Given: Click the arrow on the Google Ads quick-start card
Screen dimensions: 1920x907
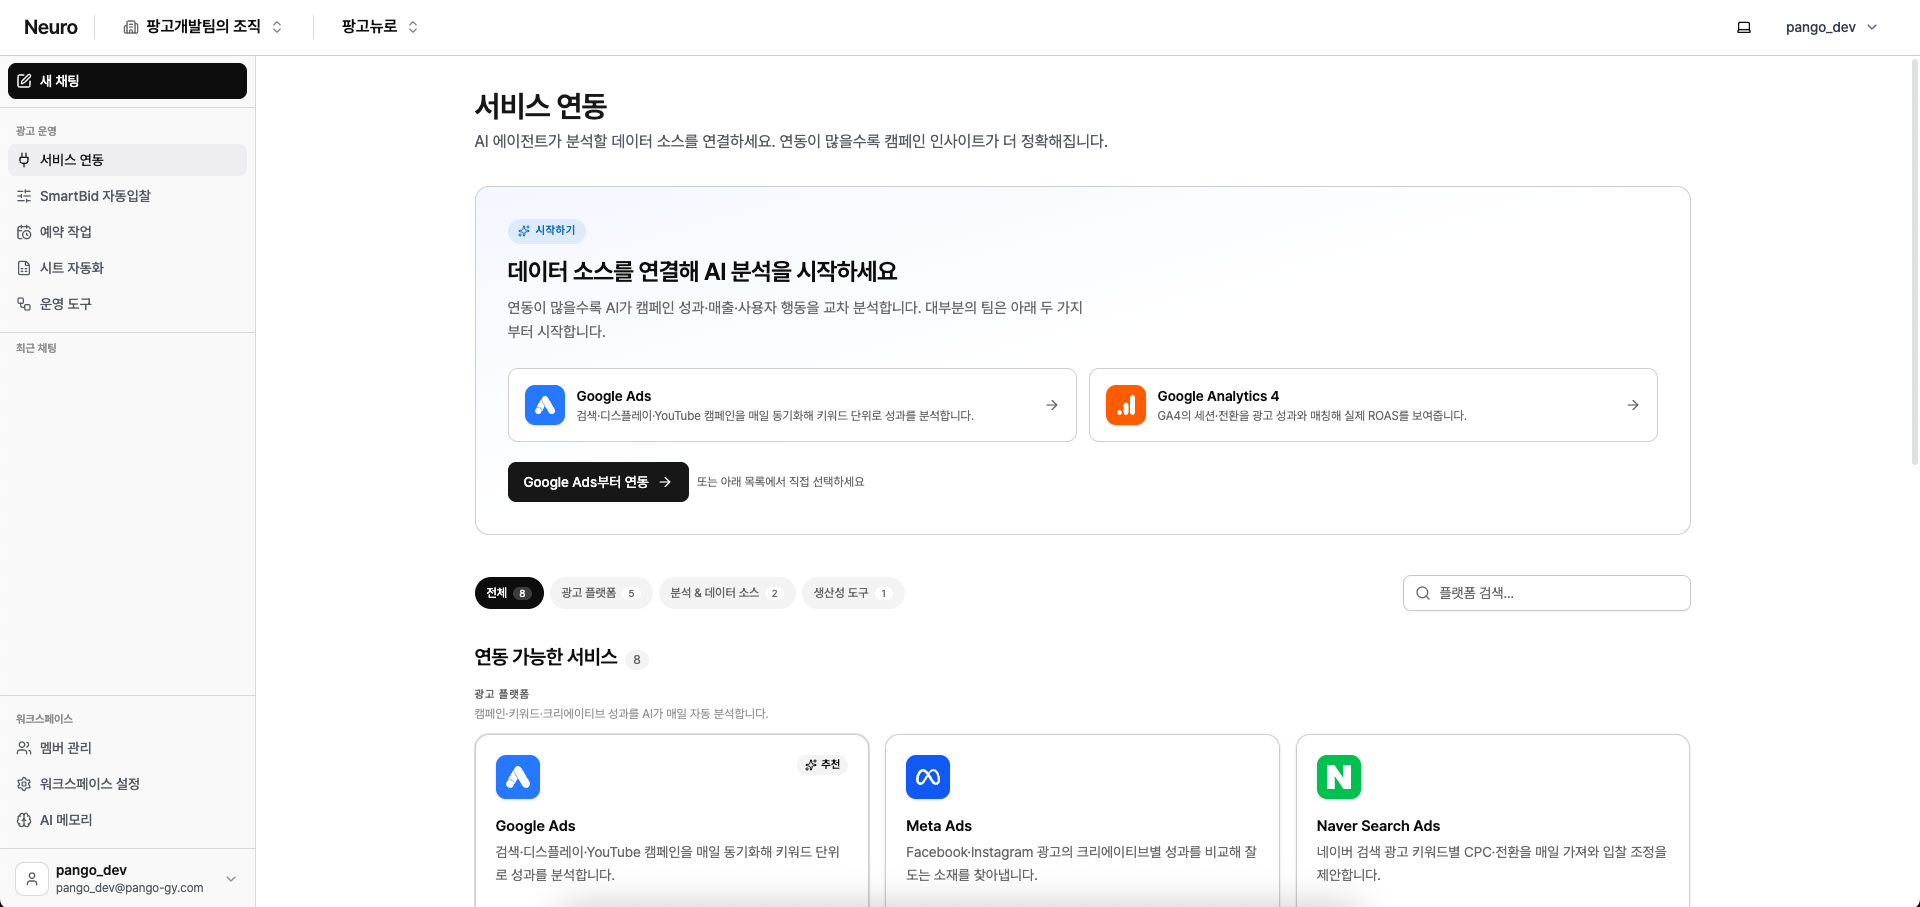Looking at the screenshot, I should [x=1052, y=405].
